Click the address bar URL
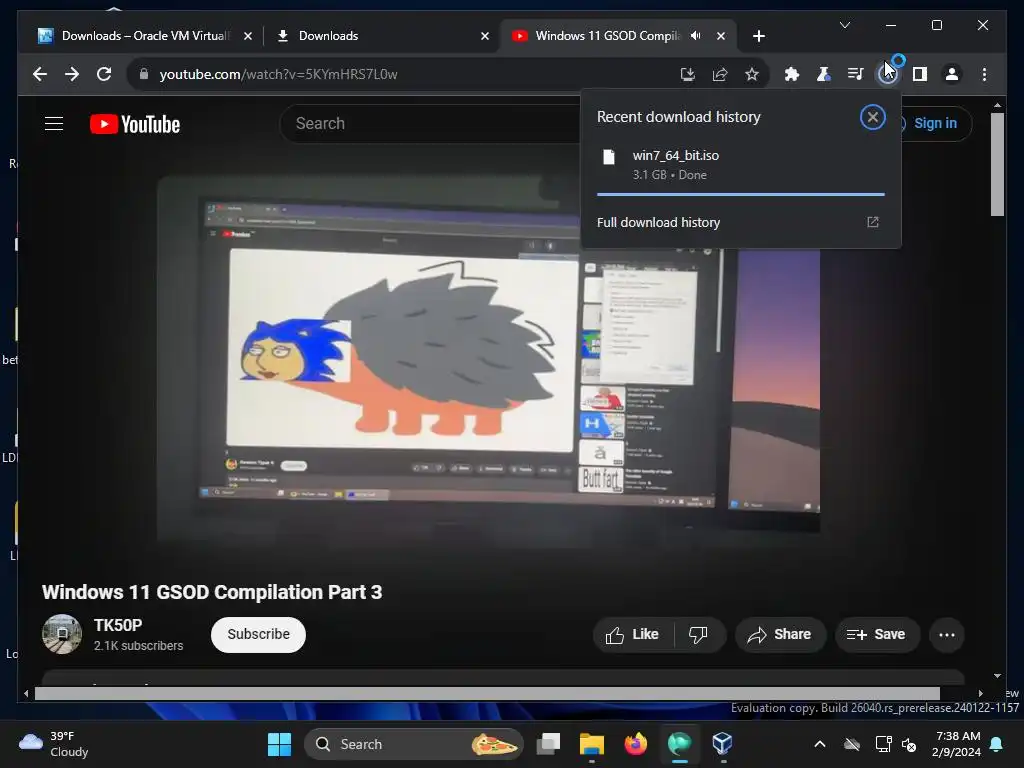The width and height of the screenshot is (1024, 768). click(x=278, y=74)
